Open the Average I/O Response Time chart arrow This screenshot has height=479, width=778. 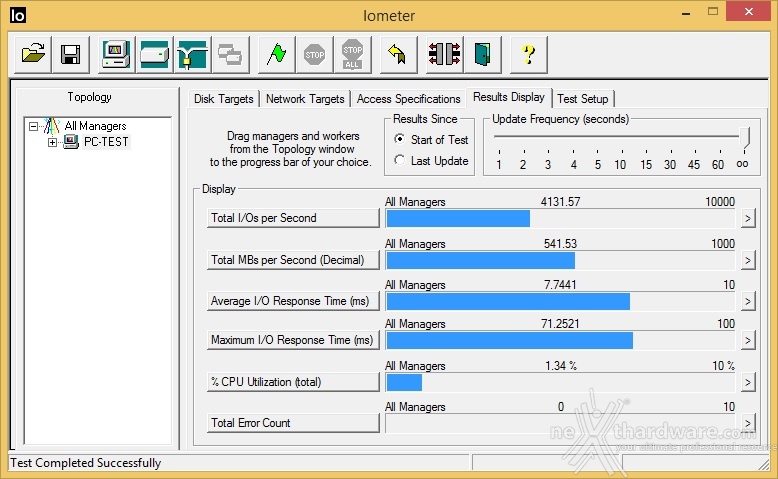pos(748,301)
